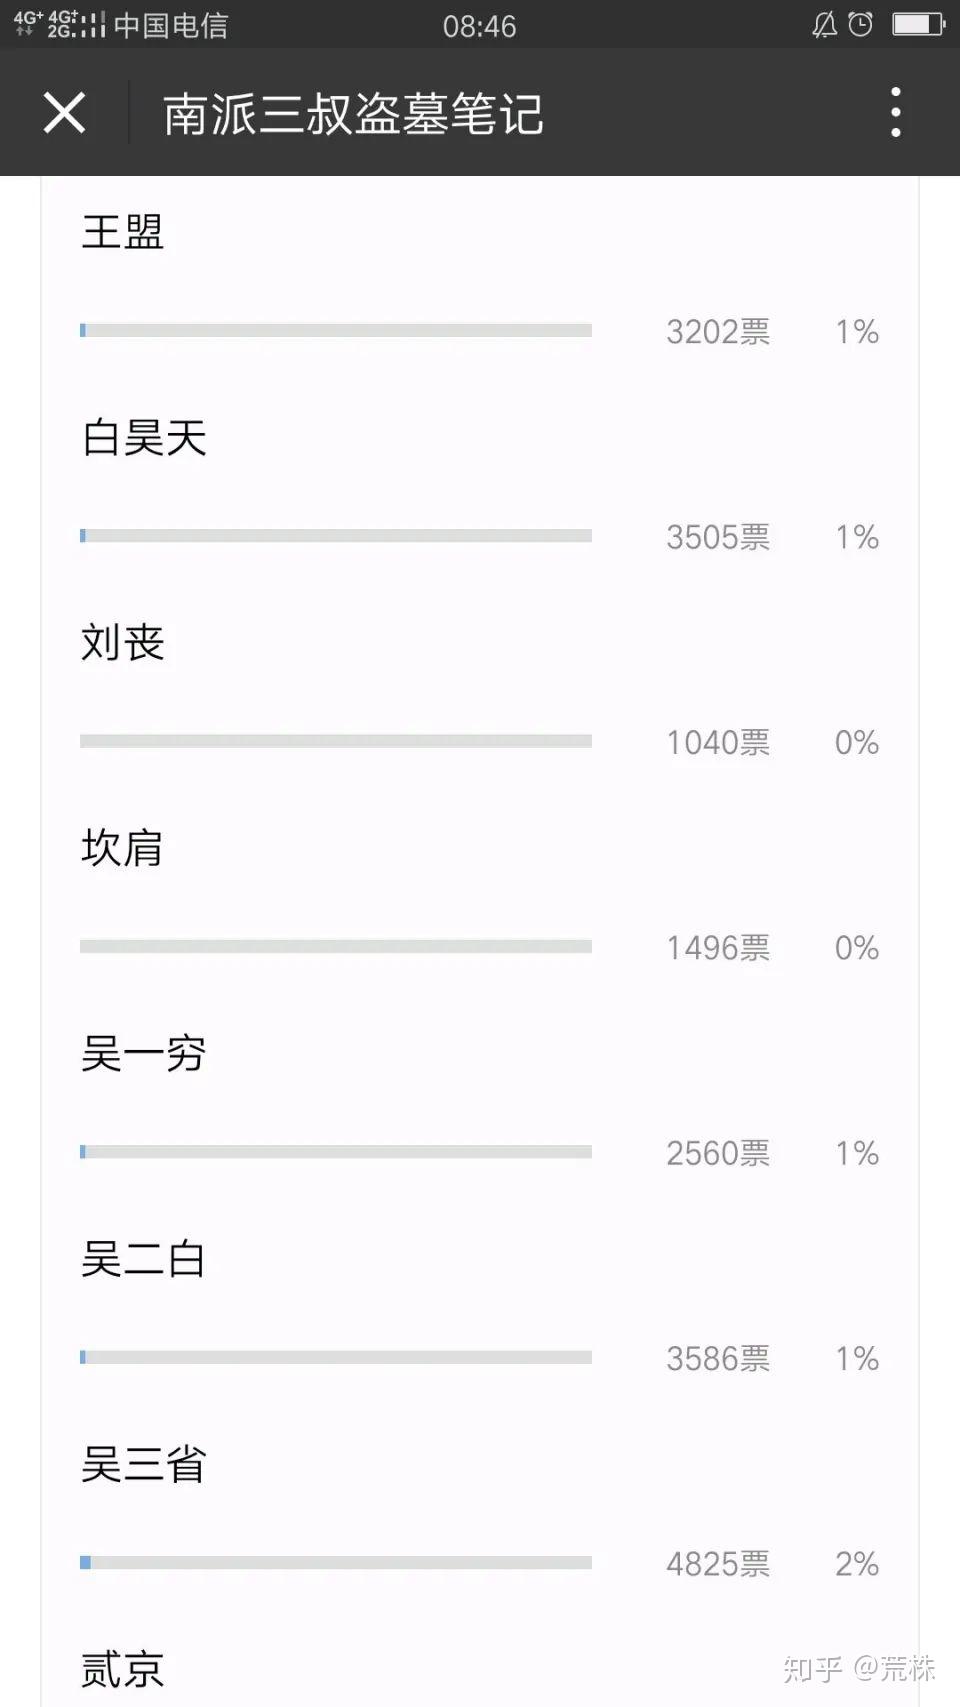960x1707 pixels.
Task: Tap the battery indicator icon
Action: (918, 24)
